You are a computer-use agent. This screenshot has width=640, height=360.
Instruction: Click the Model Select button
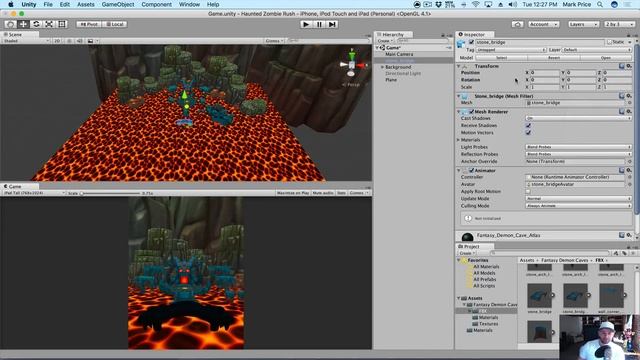pos(502,58)
